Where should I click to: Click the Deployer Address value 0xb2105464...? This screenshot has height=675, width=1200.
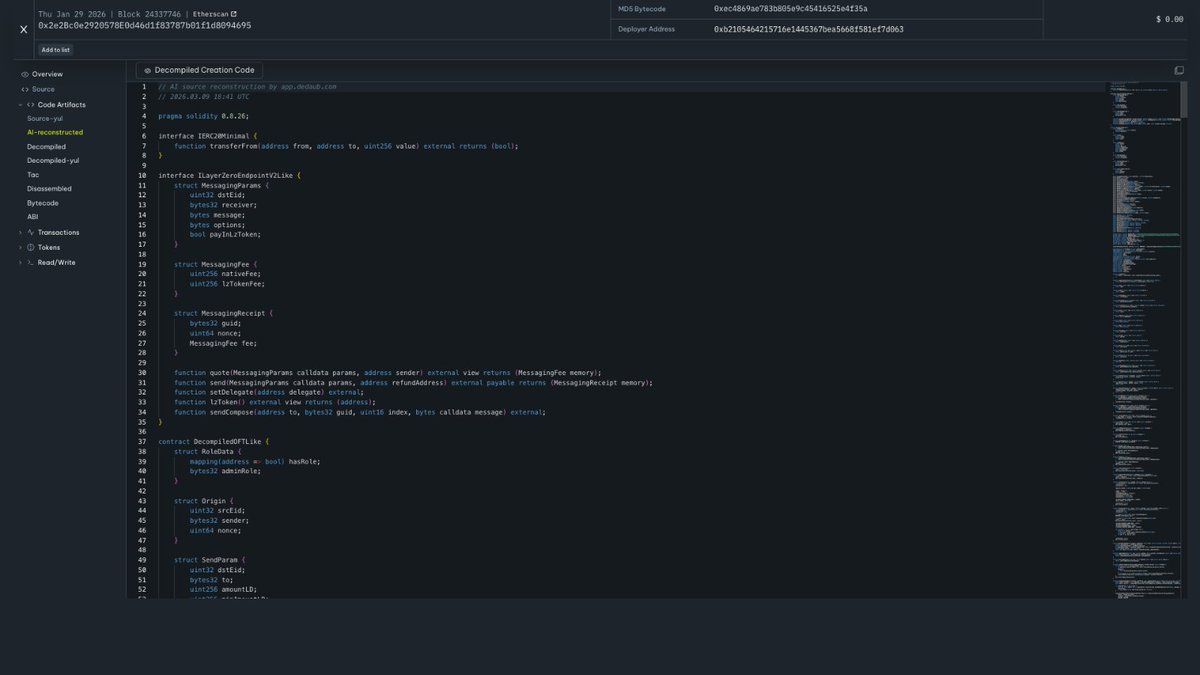point(809,29)
